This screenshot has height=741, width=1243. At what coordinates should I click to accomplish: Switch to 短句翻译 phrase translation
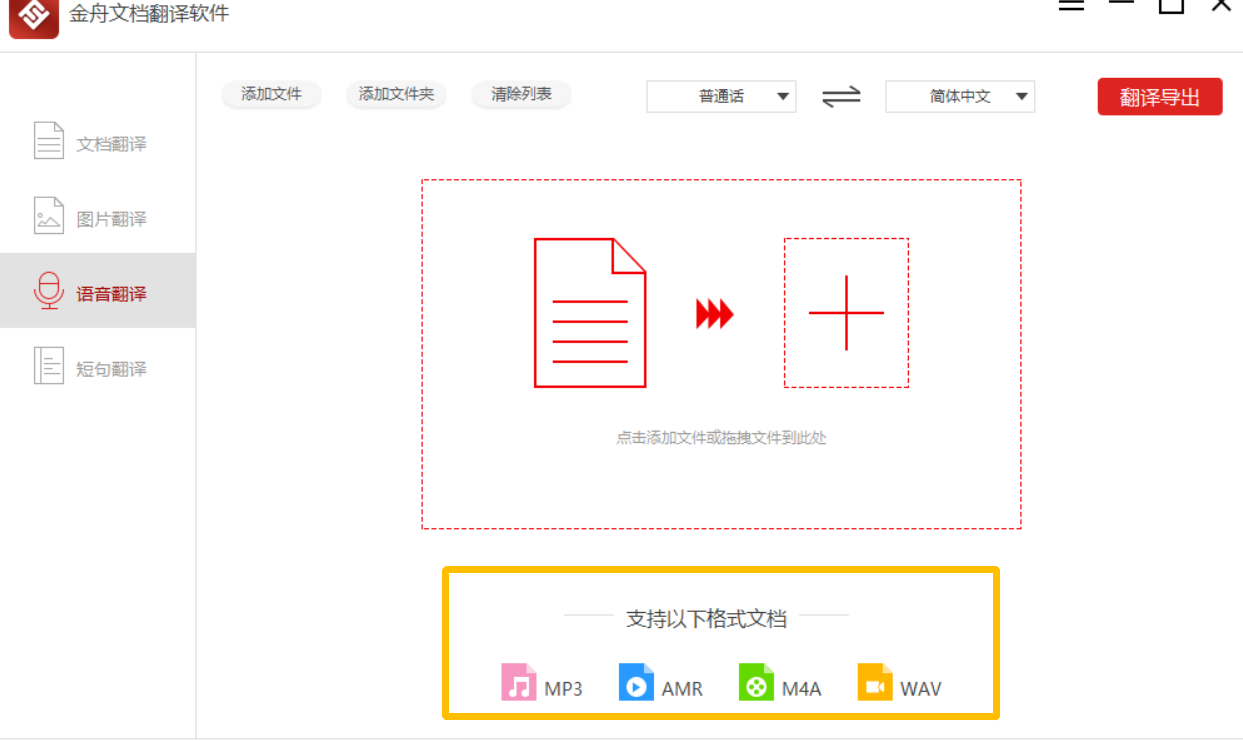tap(48, 366)
